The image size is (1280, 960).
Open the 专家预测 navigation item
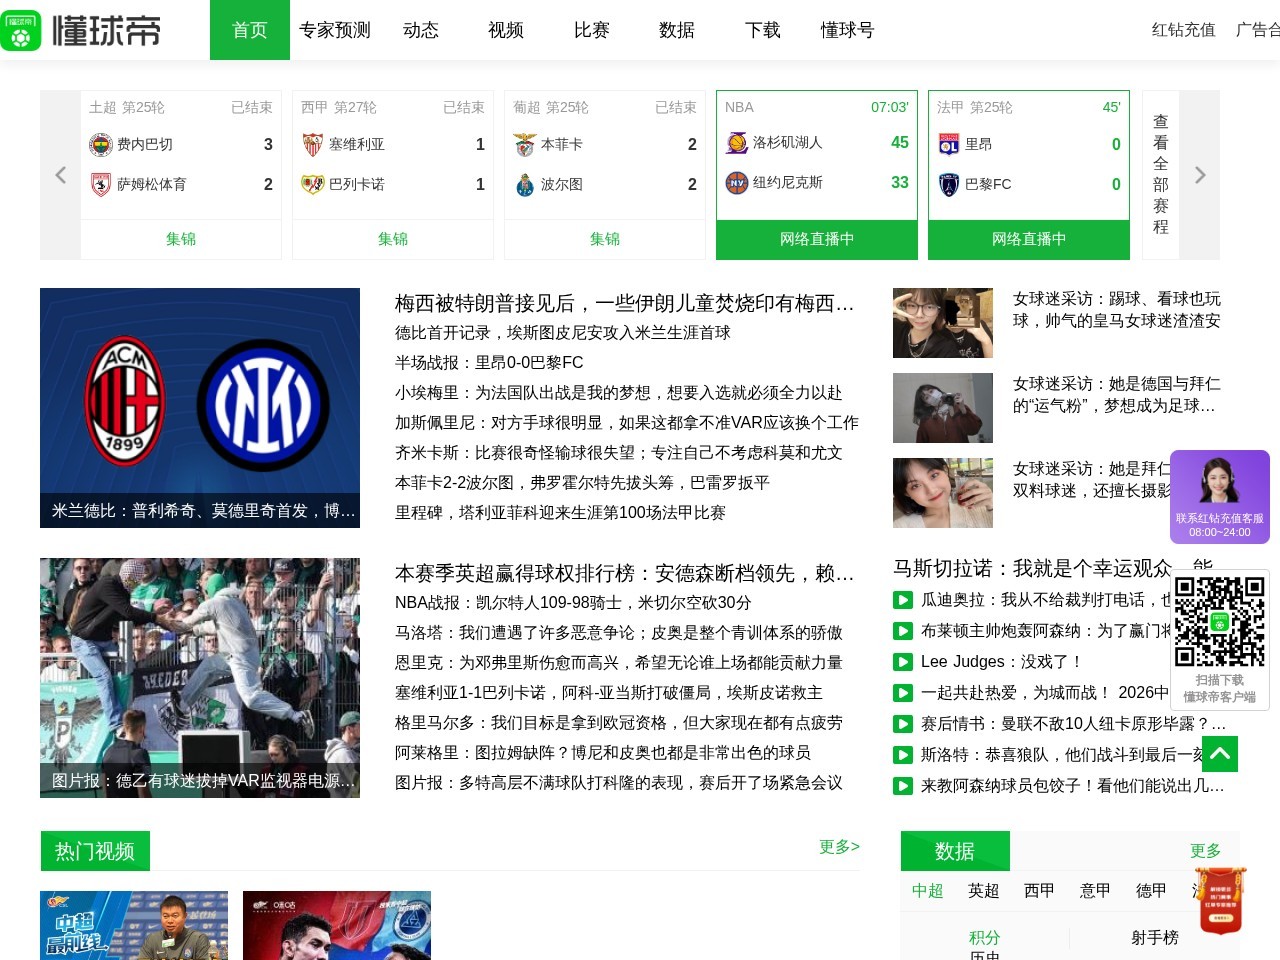pos(334,30)
